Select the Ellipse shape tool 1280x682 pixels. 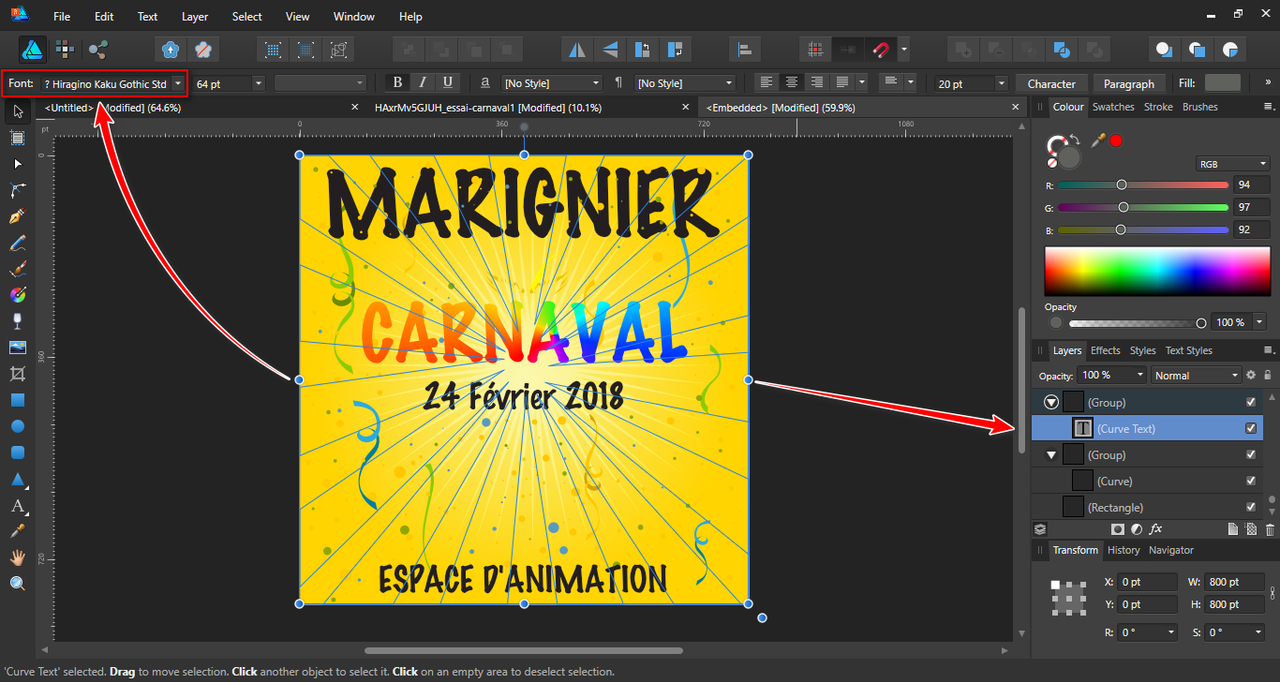click(x=17, y=426)
